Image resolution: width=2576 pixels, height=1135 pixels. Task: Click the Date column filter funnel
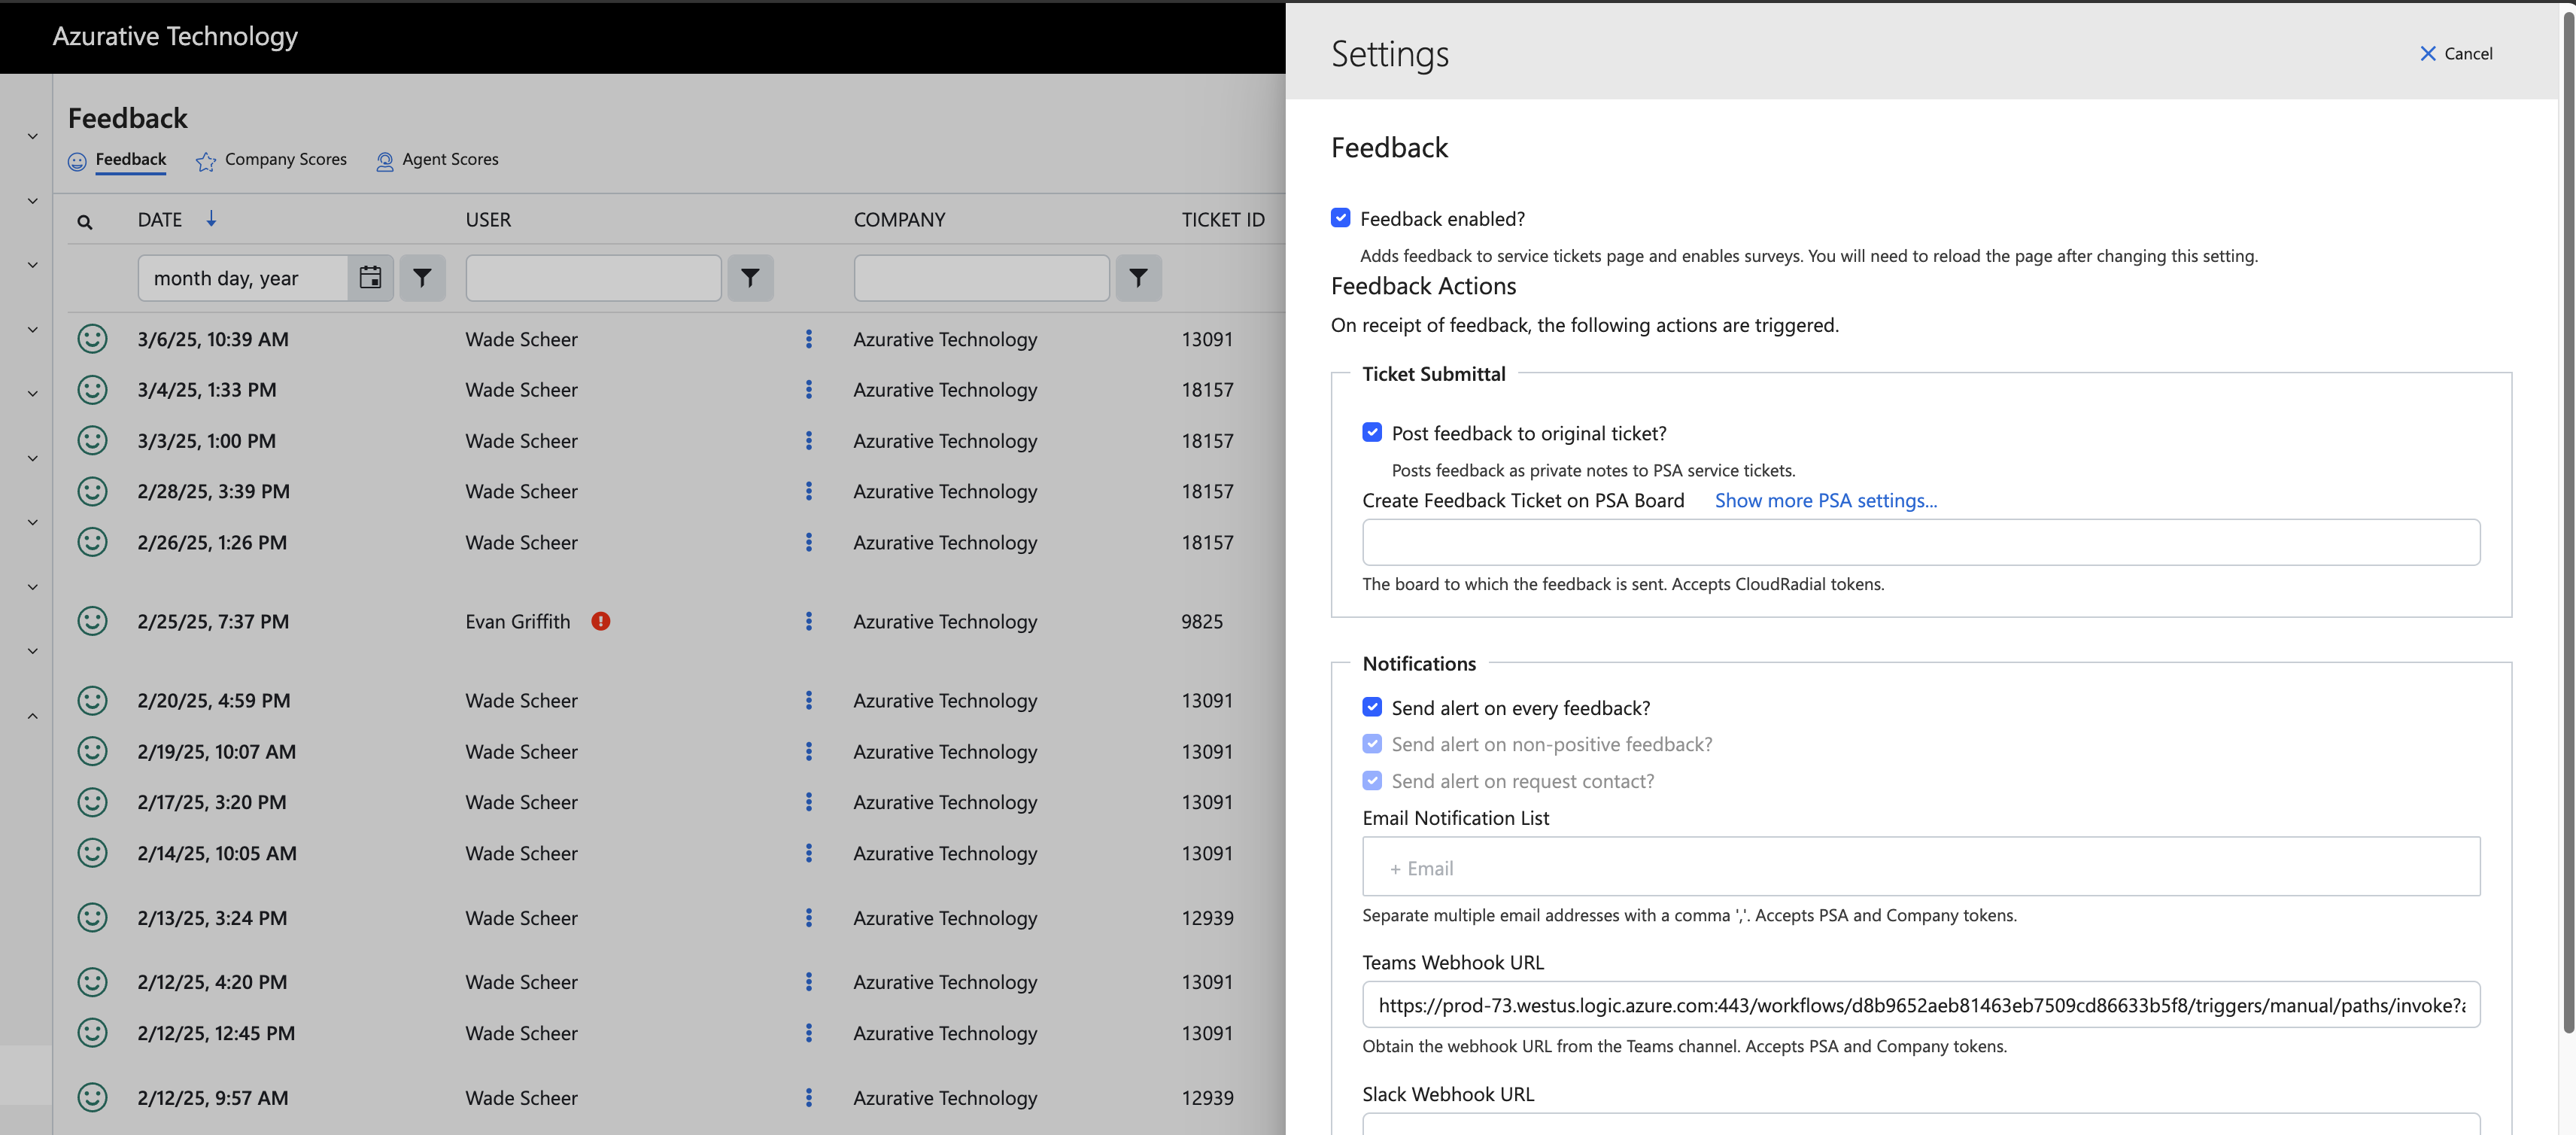pyautogui.click(x=422, y=278)
